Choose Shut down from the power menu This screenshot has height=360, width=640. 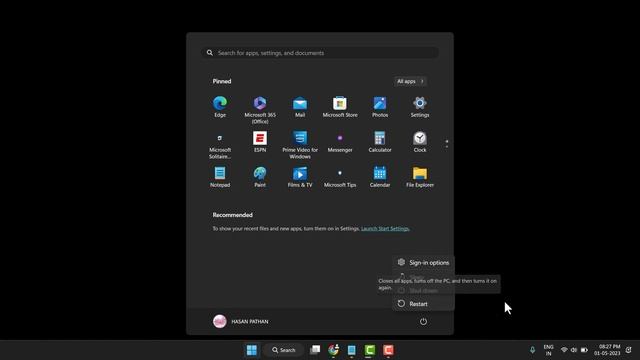tap(424, 291)
